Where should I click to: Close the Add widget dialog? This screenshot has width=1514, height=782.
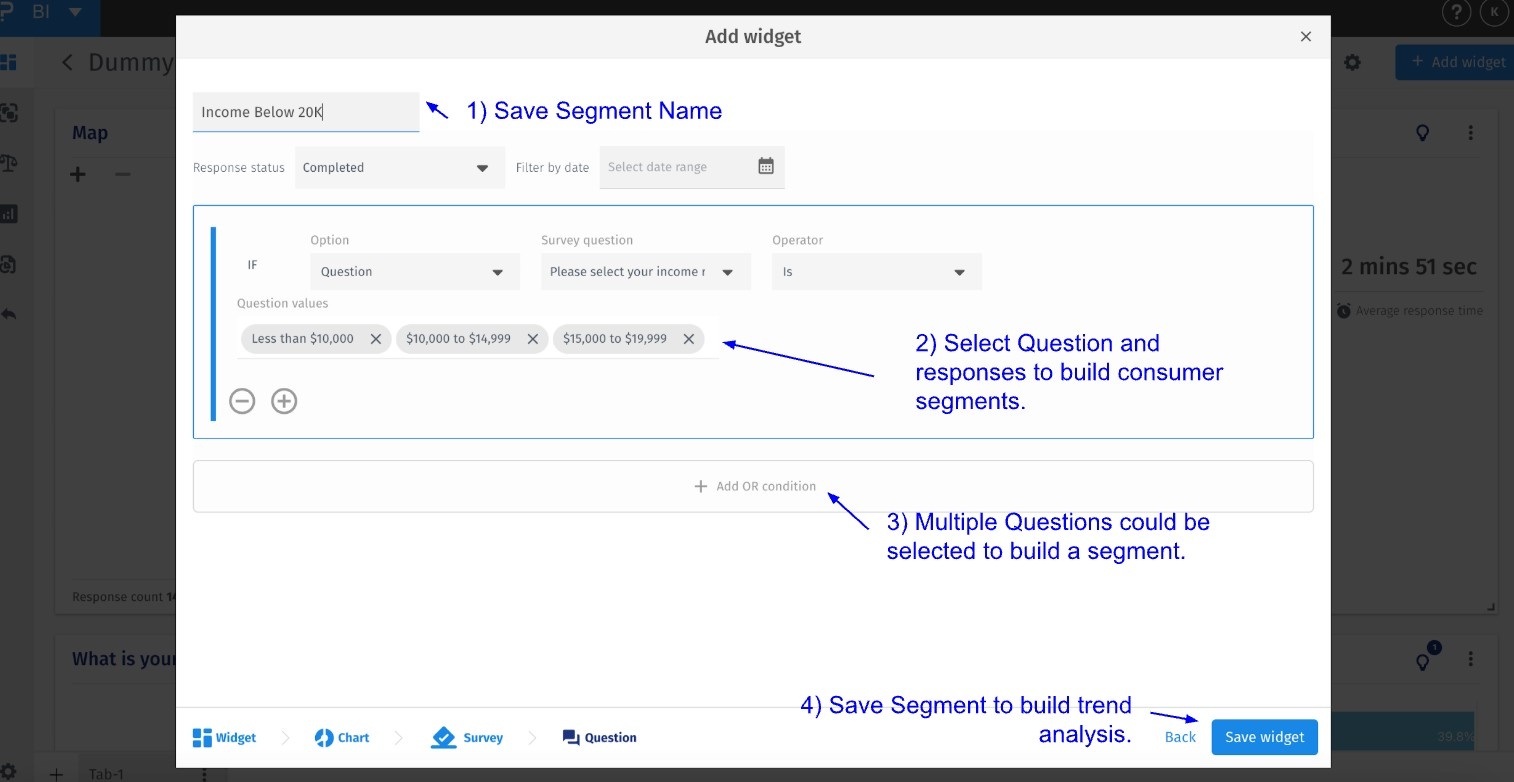(1305, 37)
